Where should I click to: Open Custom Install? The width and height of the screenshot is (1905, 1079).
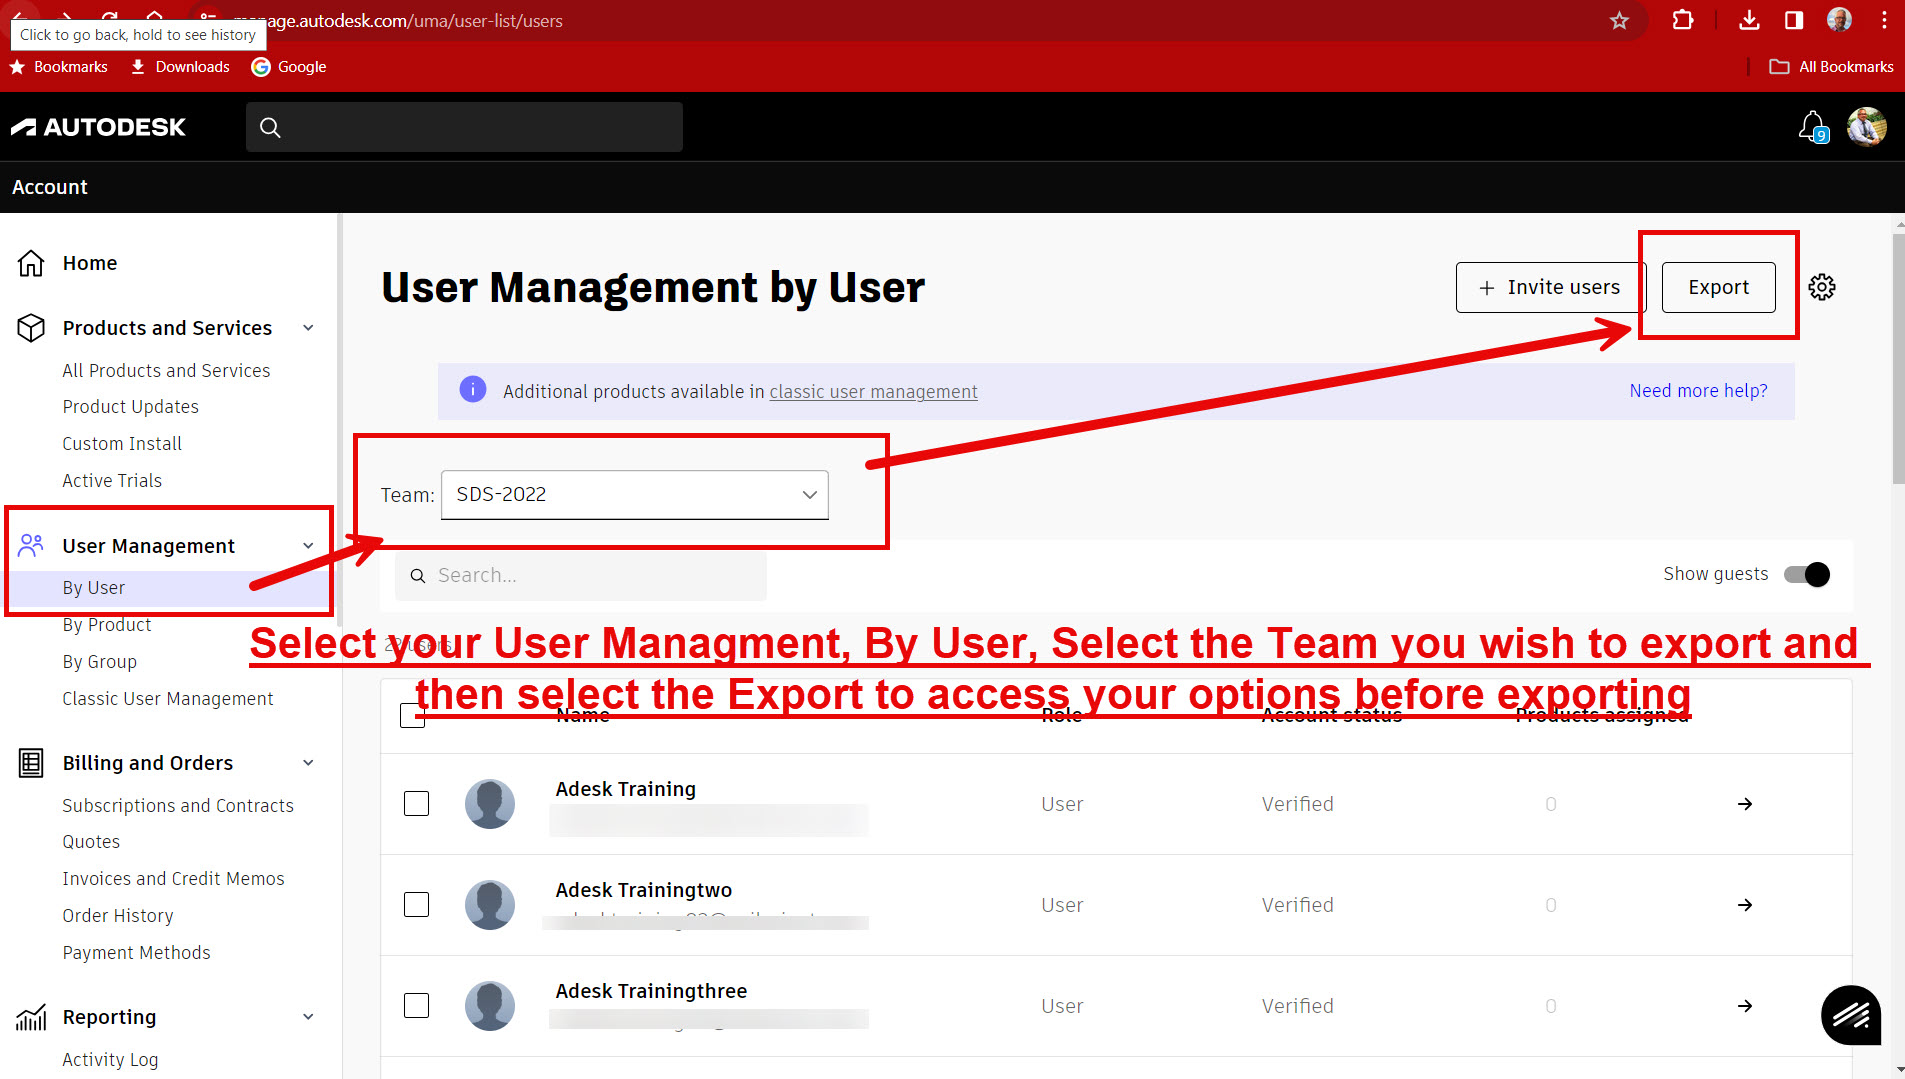(122, 444)
